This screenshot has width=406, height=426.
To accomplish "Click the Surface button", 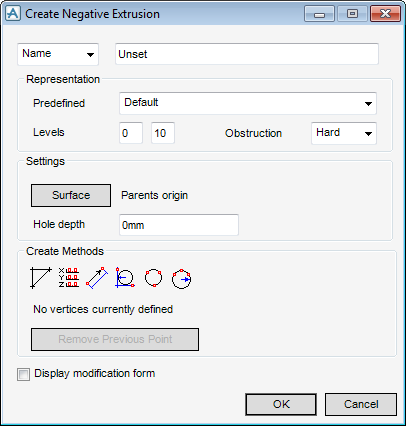I will point(71,195).
